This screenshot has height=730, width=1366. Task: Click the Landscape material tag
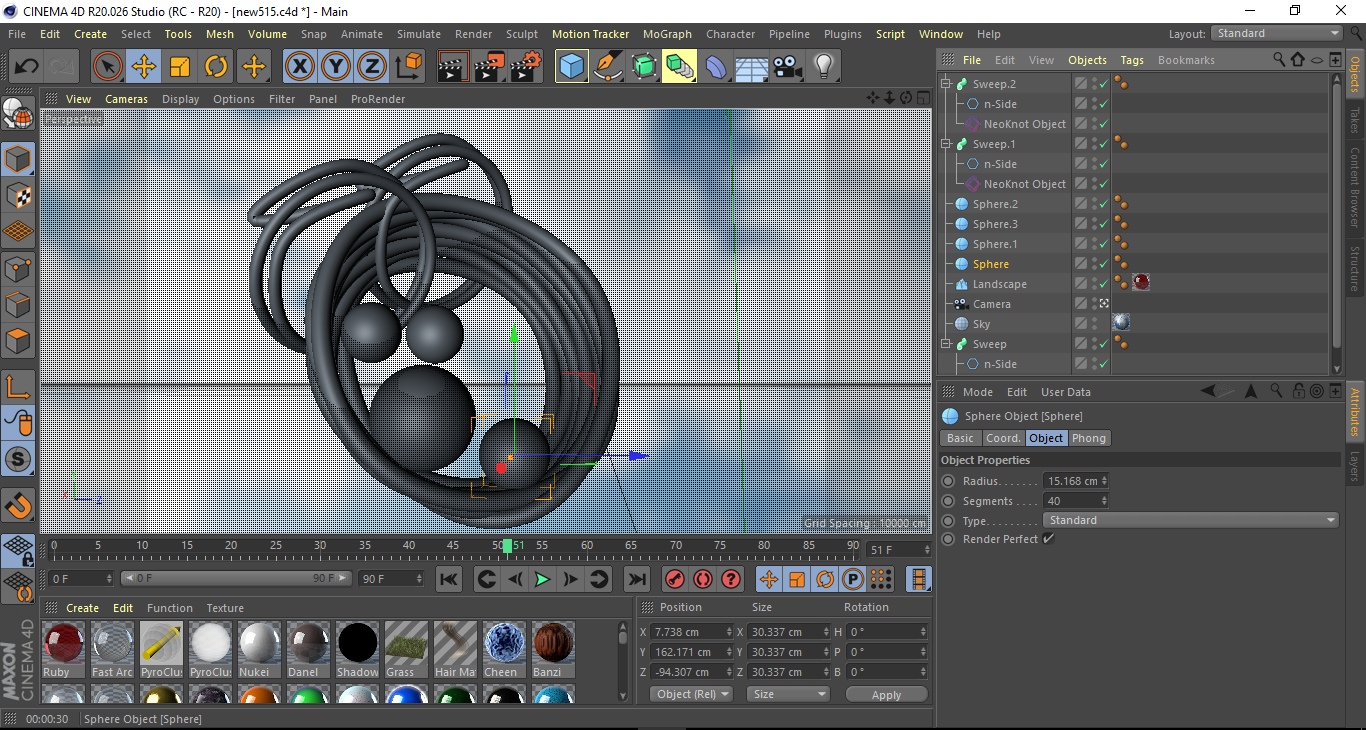tap(1141, 283)
